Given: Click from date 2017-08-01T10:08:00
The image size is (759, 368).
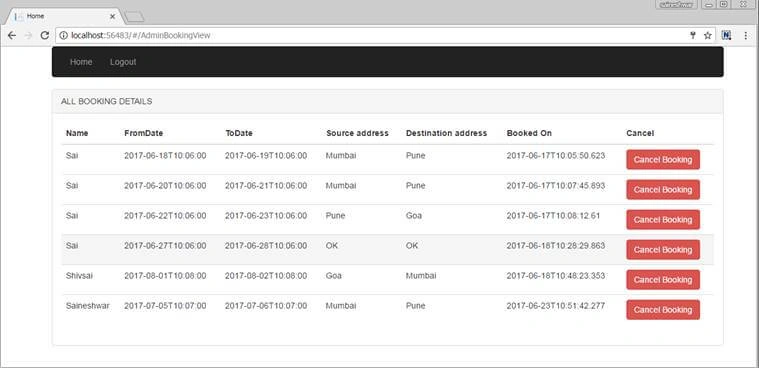Looking at the screenshot, I should 165,276.
